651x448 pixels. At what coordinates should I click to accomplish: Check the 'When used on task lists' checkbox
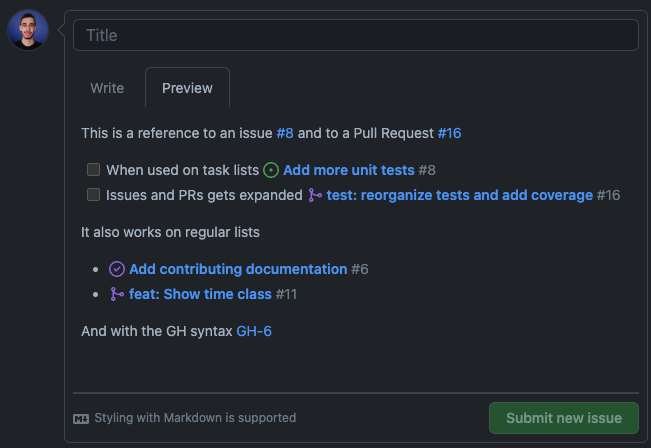click(93, 170)
